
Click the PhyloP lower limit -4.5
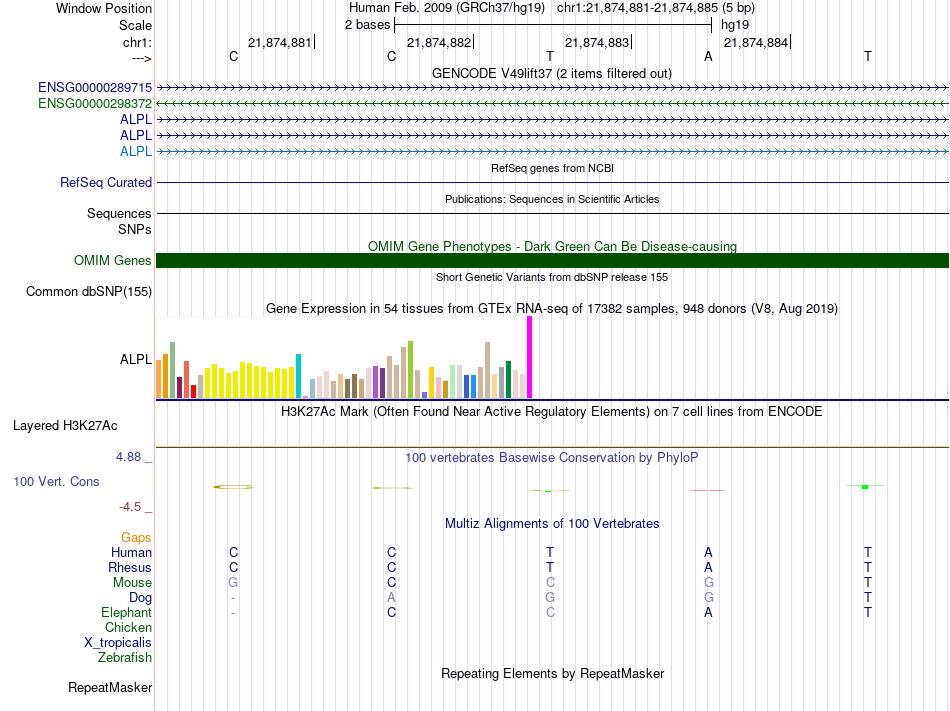[x=130, y=507]
